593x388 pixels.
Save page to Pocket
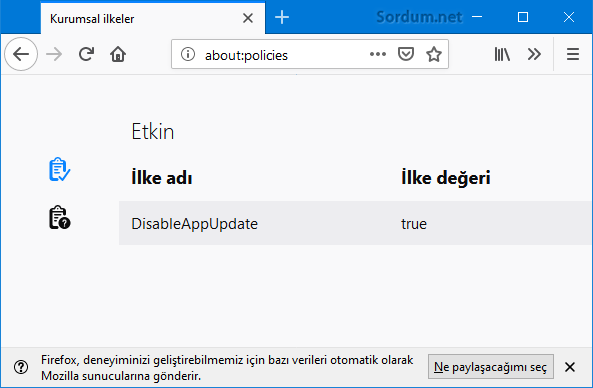click(x=406, y=54)
